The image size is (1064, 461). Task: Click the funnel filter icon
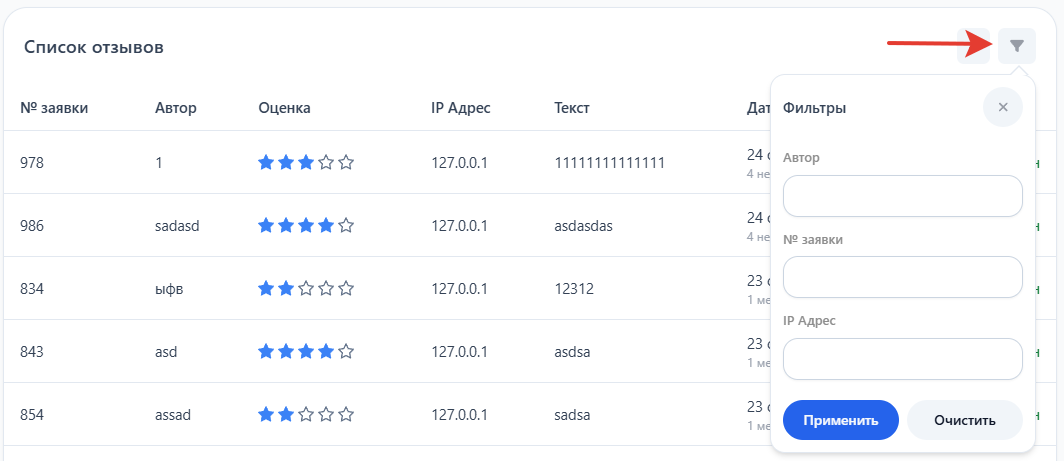point(1016,46)
